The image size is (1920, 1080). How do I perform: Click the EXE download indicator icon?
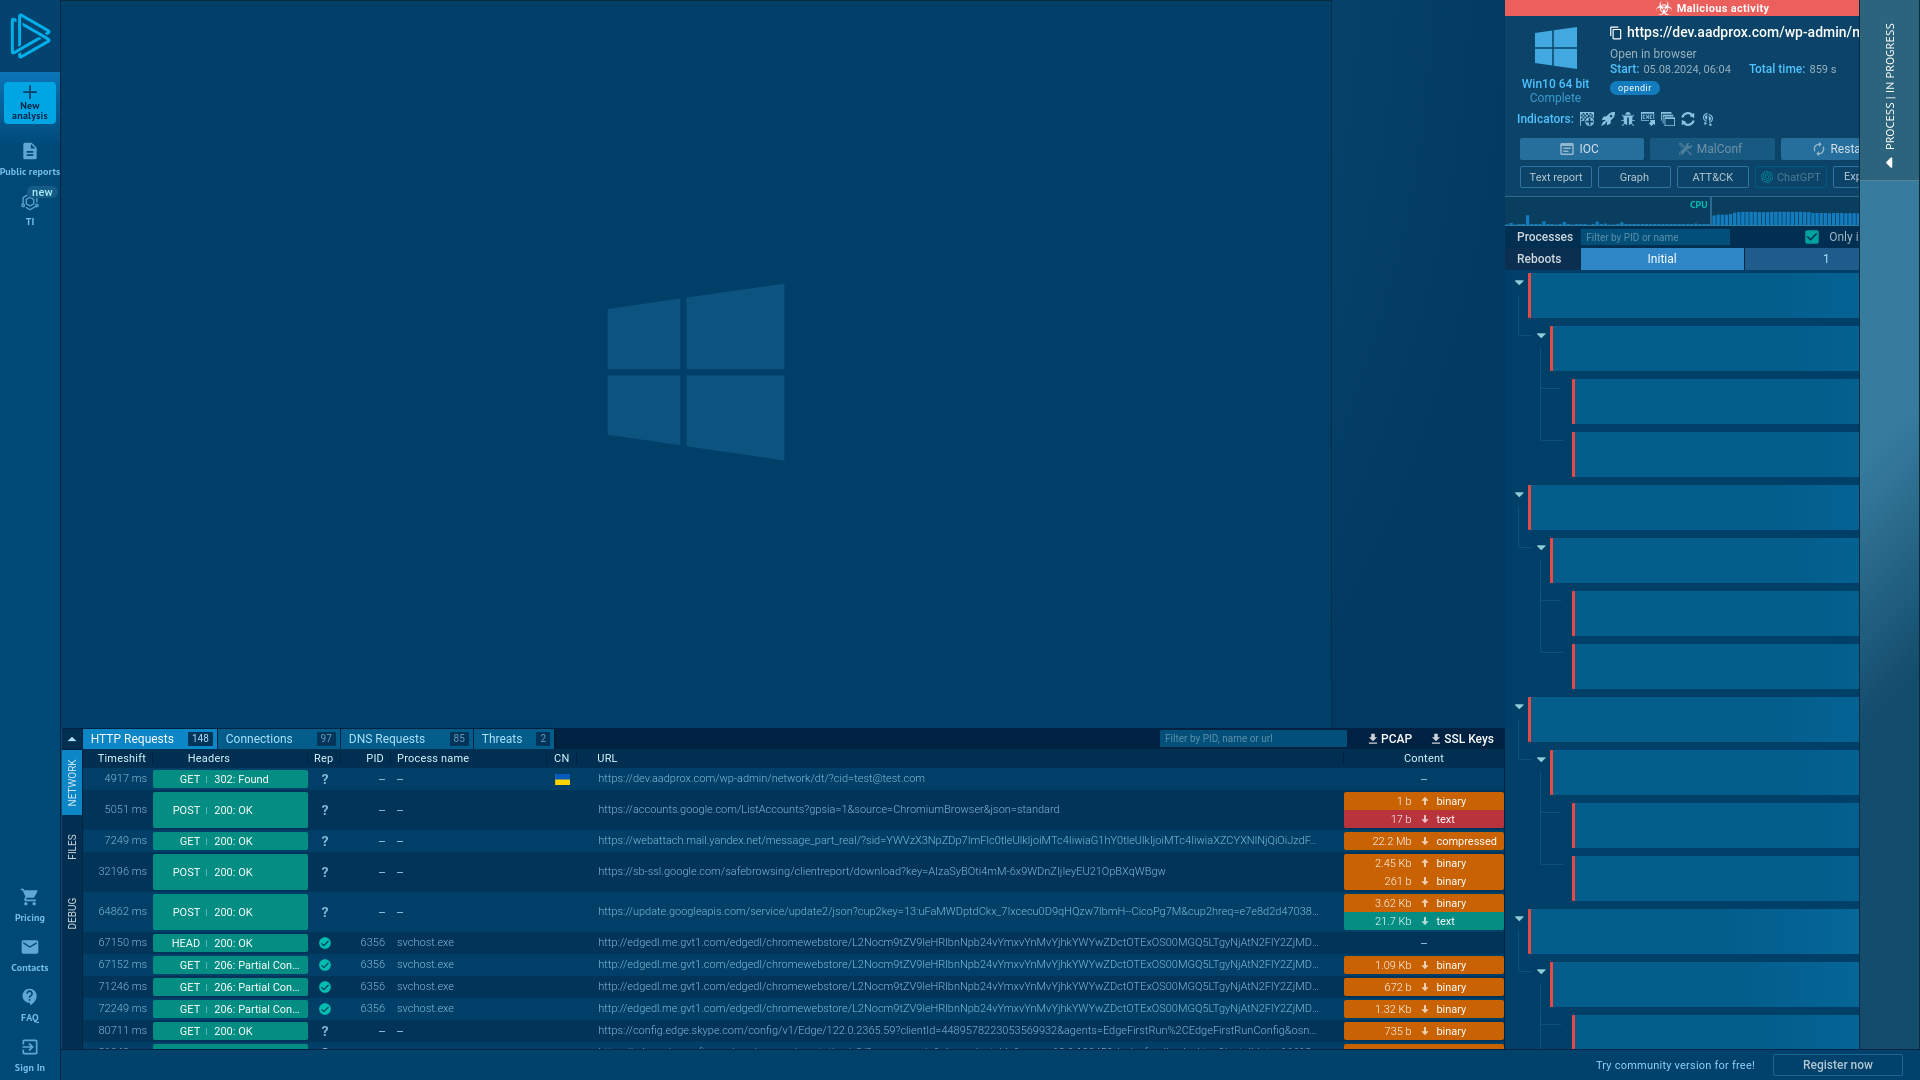pyautogui.click(x=1648, y=119)
